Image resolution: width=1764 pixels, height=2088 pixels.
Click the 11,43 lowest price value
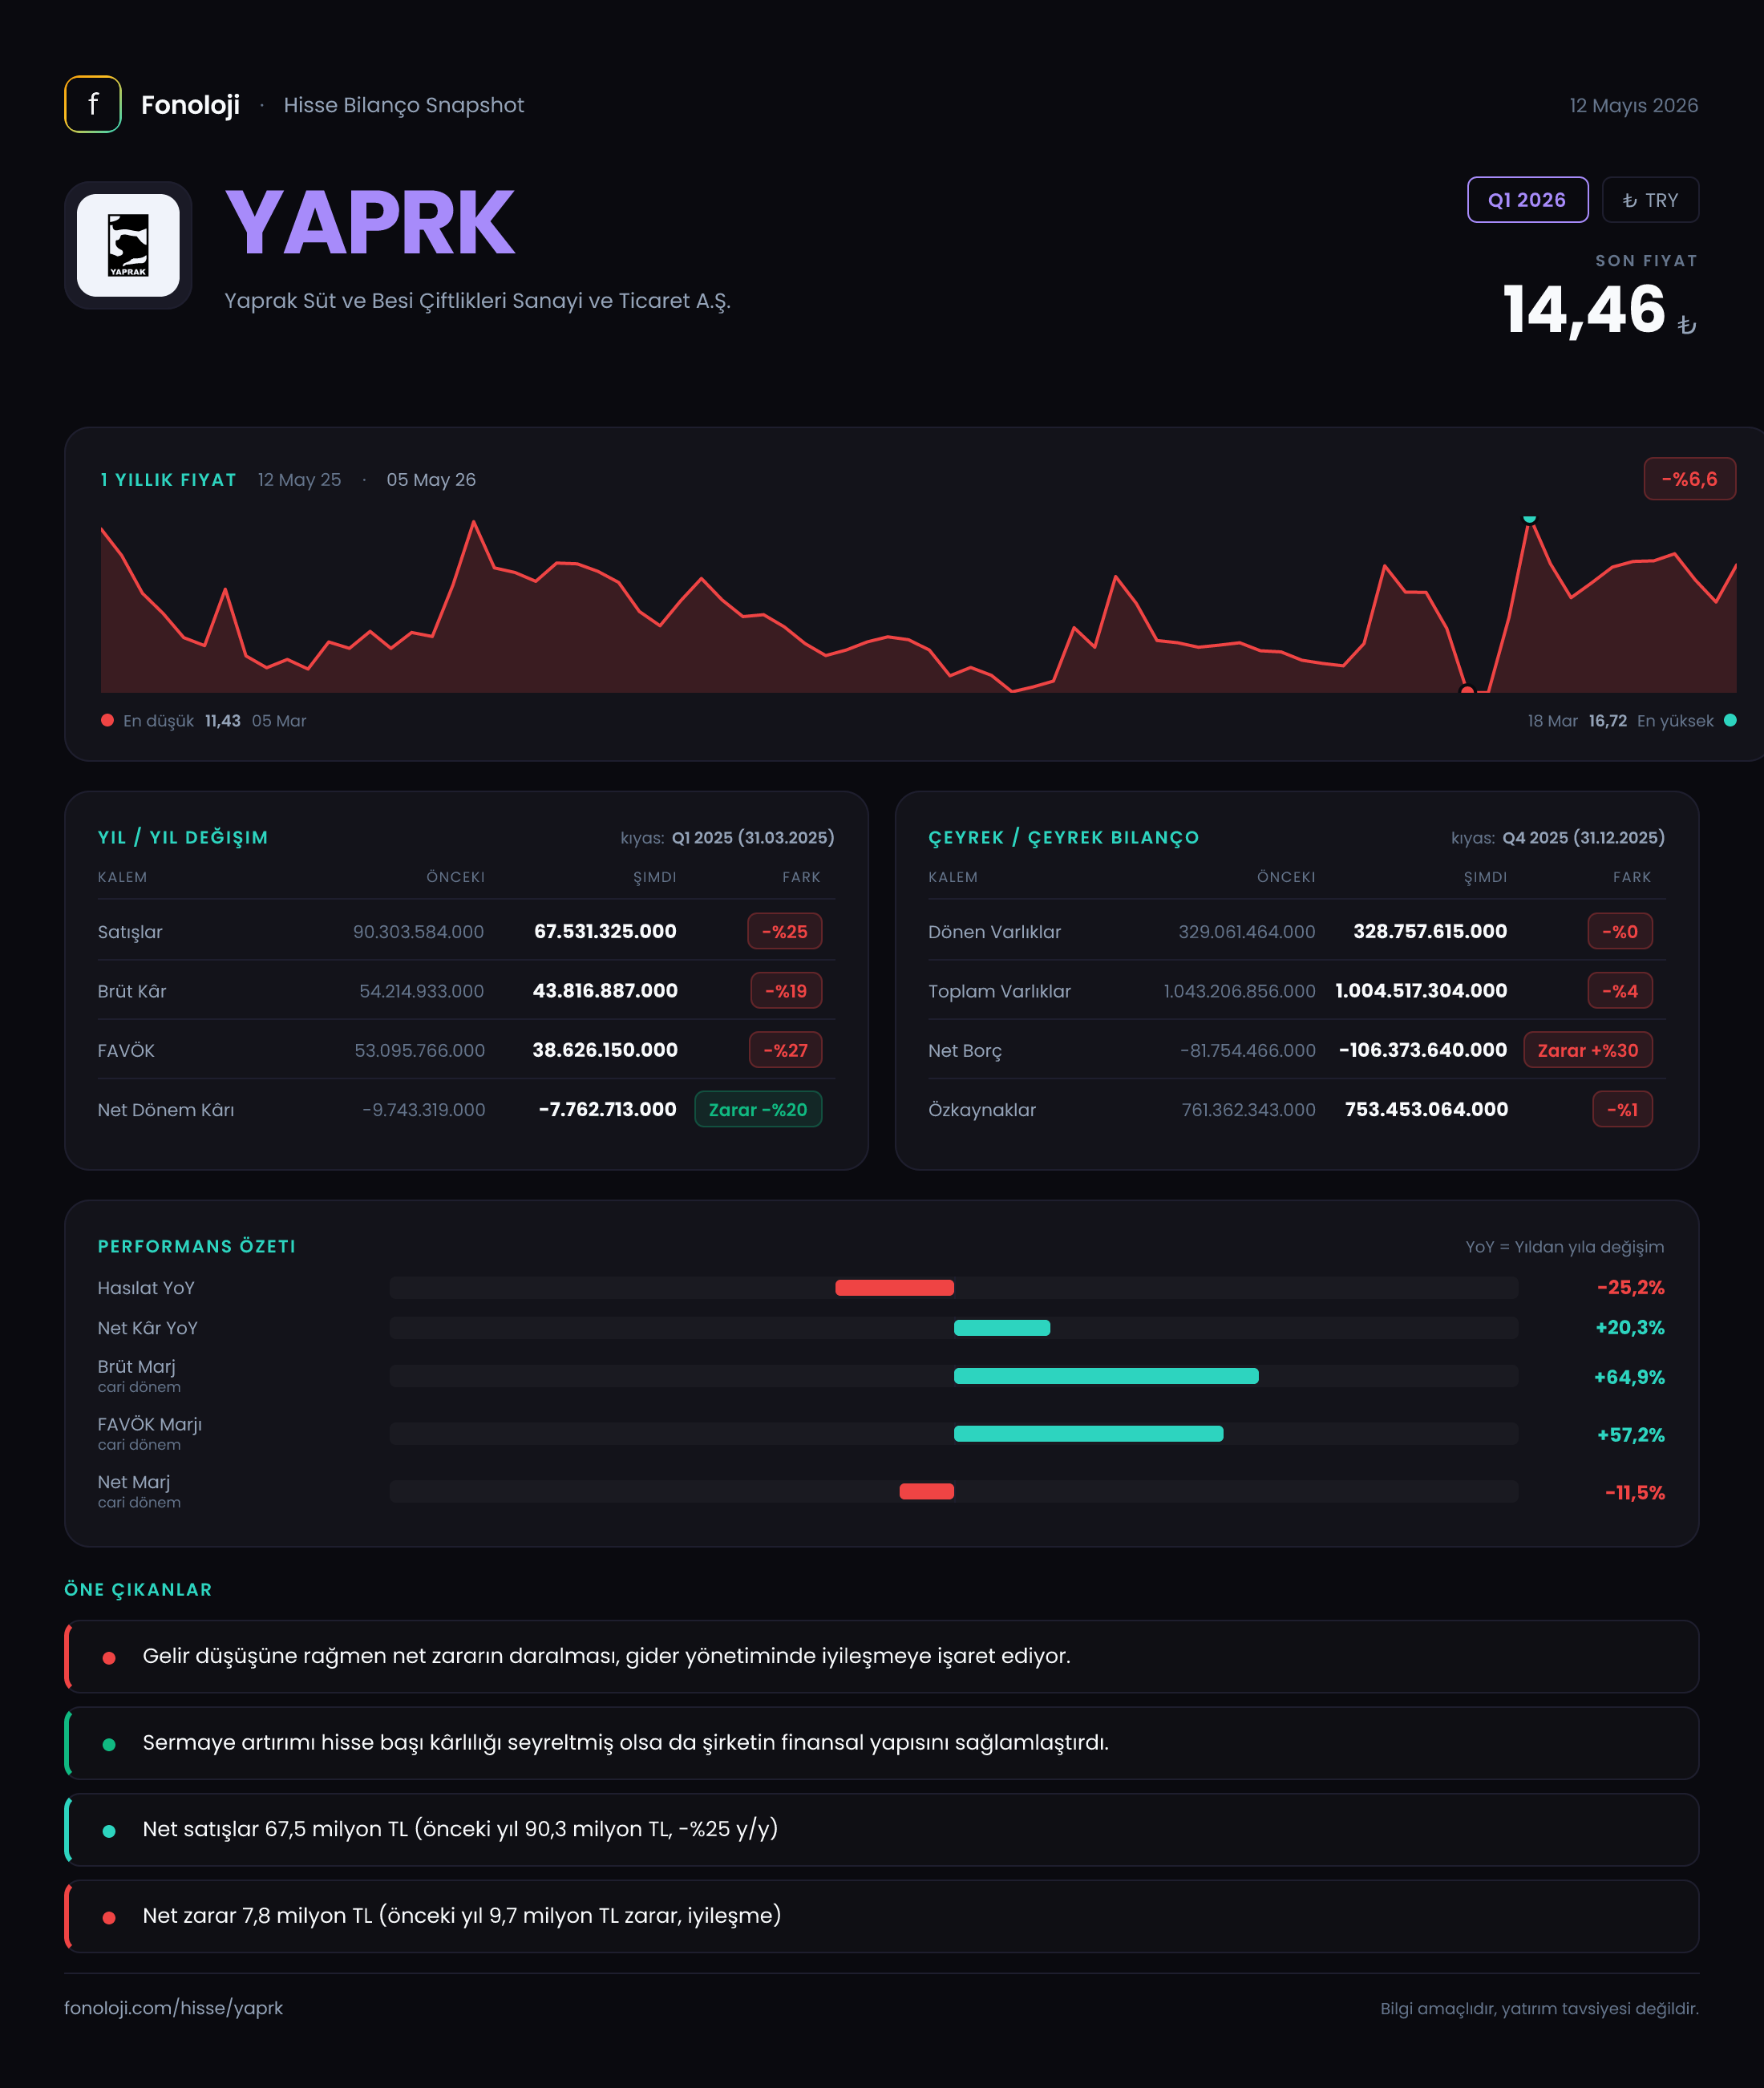point(223,721)
